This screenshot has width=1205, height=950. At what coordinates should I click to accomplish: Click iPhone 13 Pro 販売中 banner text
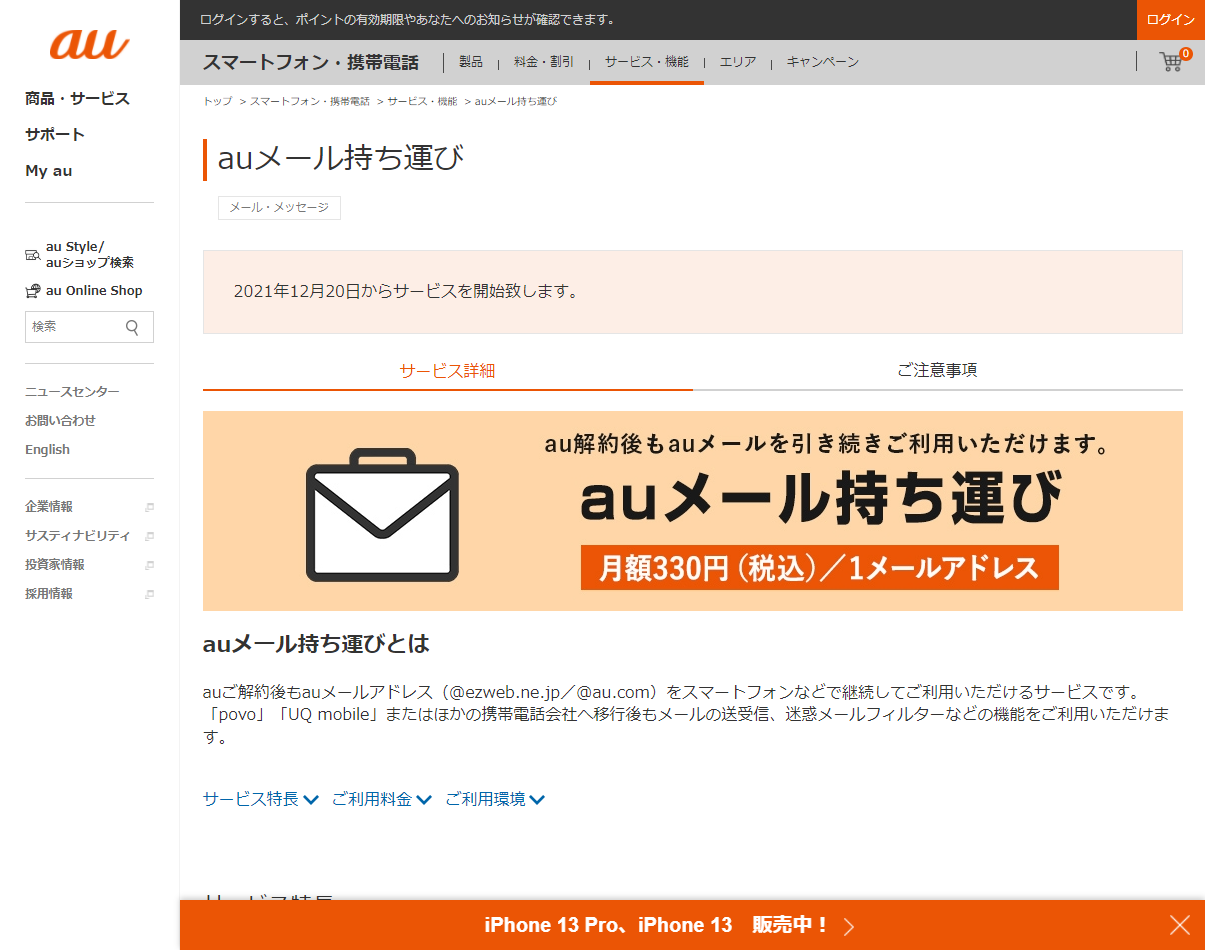coord(656,925)
